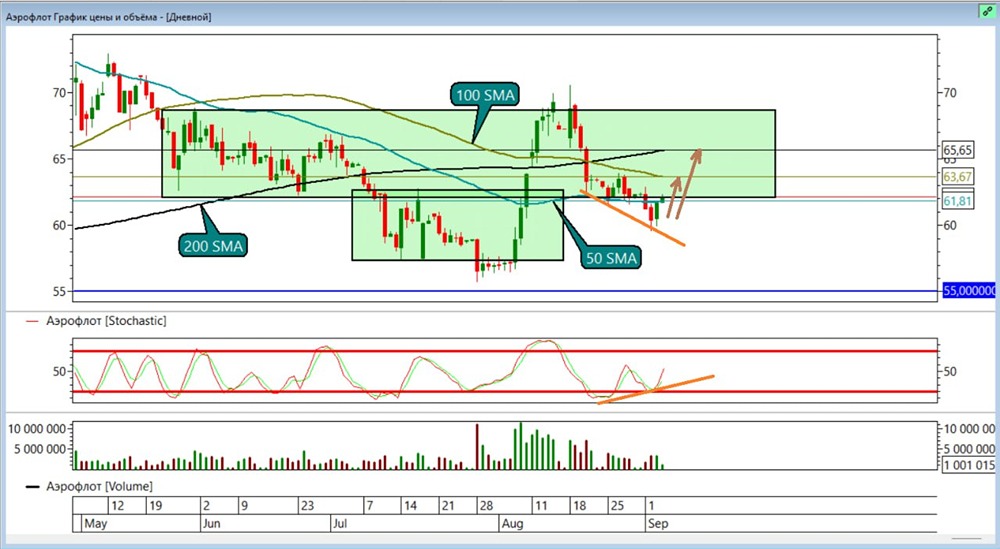Click the date label '7' on the time axis
Viewport: 1000px width, 549px height.
pyautogui.click(x=369, y=506)
